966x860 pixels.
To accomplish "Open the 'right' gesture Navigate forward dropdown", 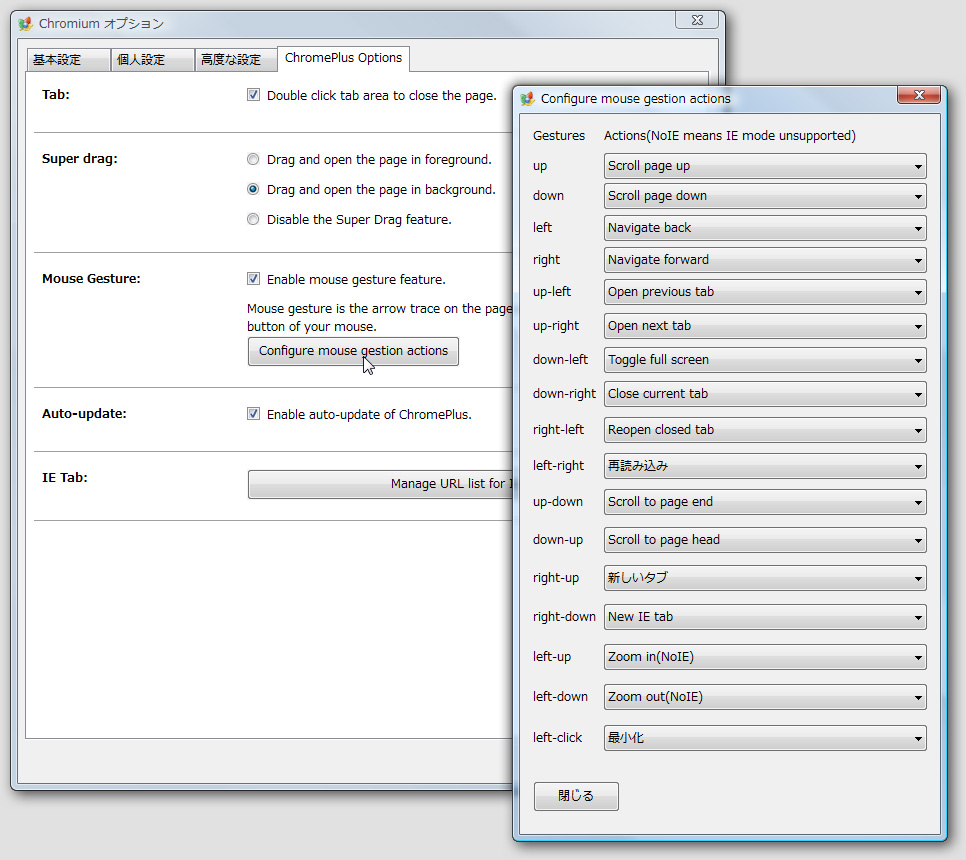I will point(765,260).
